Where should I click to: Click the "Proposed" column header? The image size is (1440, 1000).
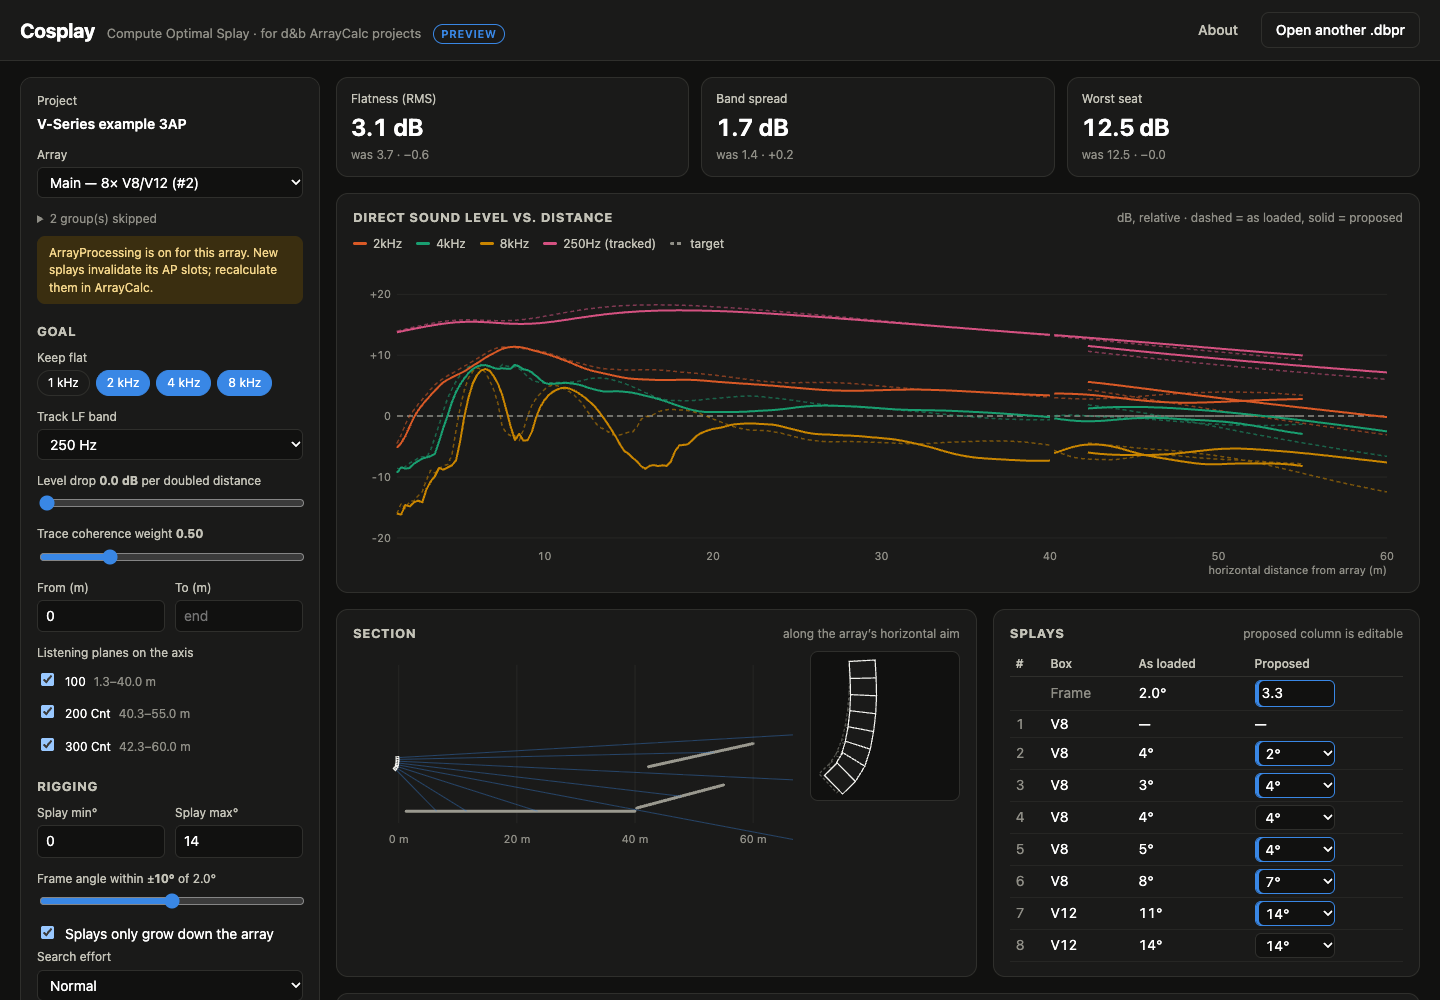click(x=1282, y=664)
